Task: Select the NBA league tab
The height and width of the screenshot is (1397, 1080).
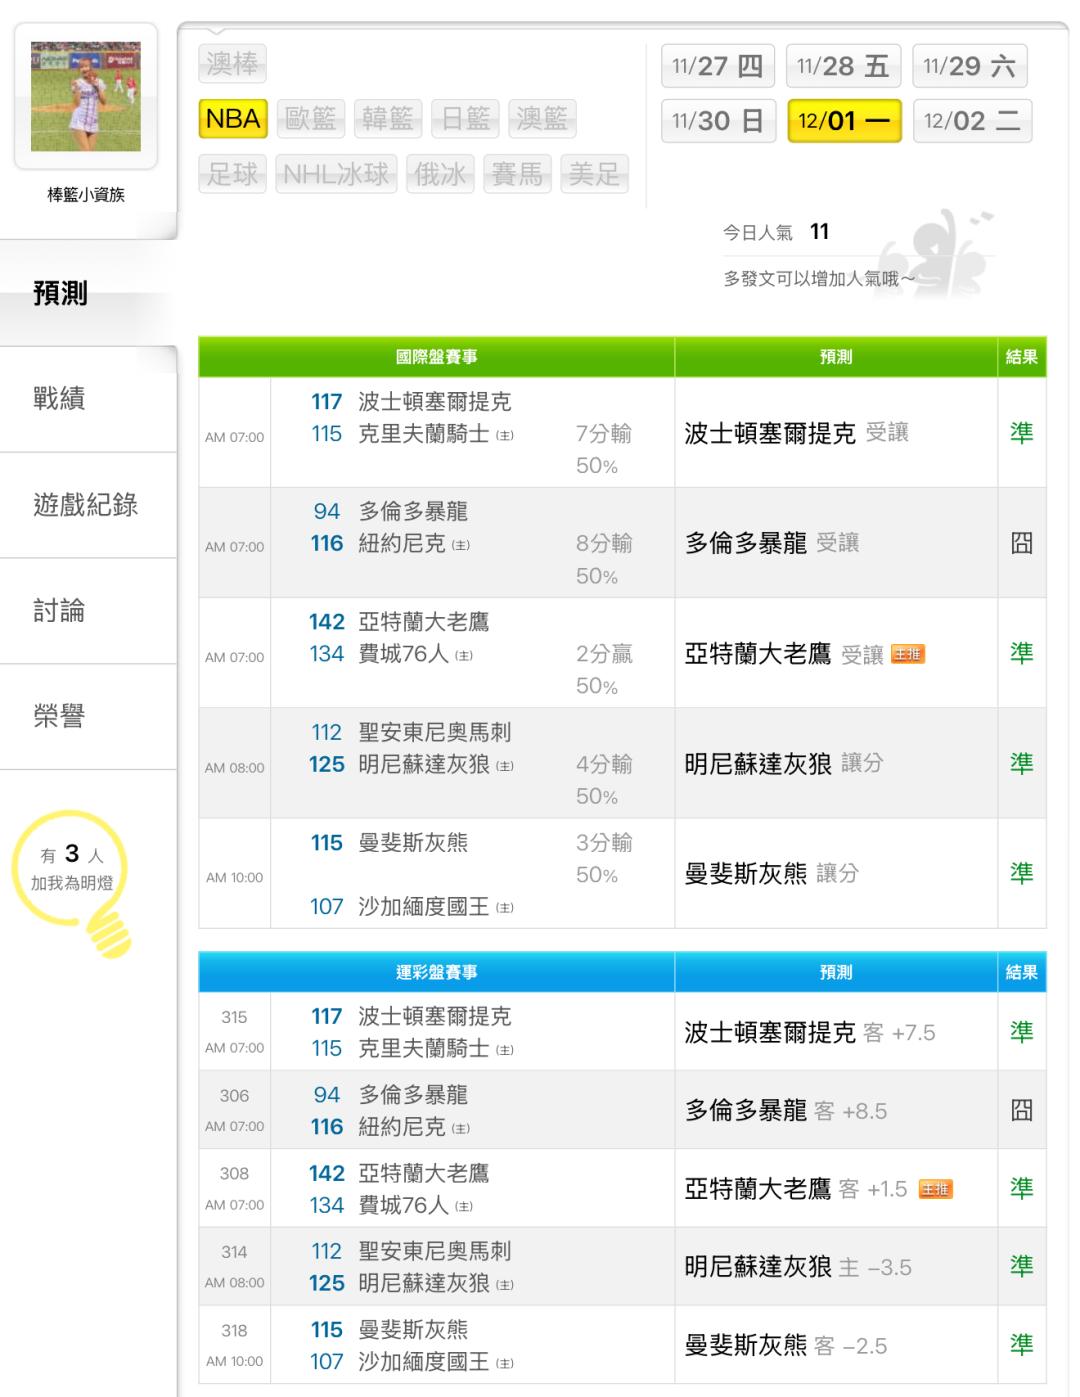Action: tap(233, 119)
